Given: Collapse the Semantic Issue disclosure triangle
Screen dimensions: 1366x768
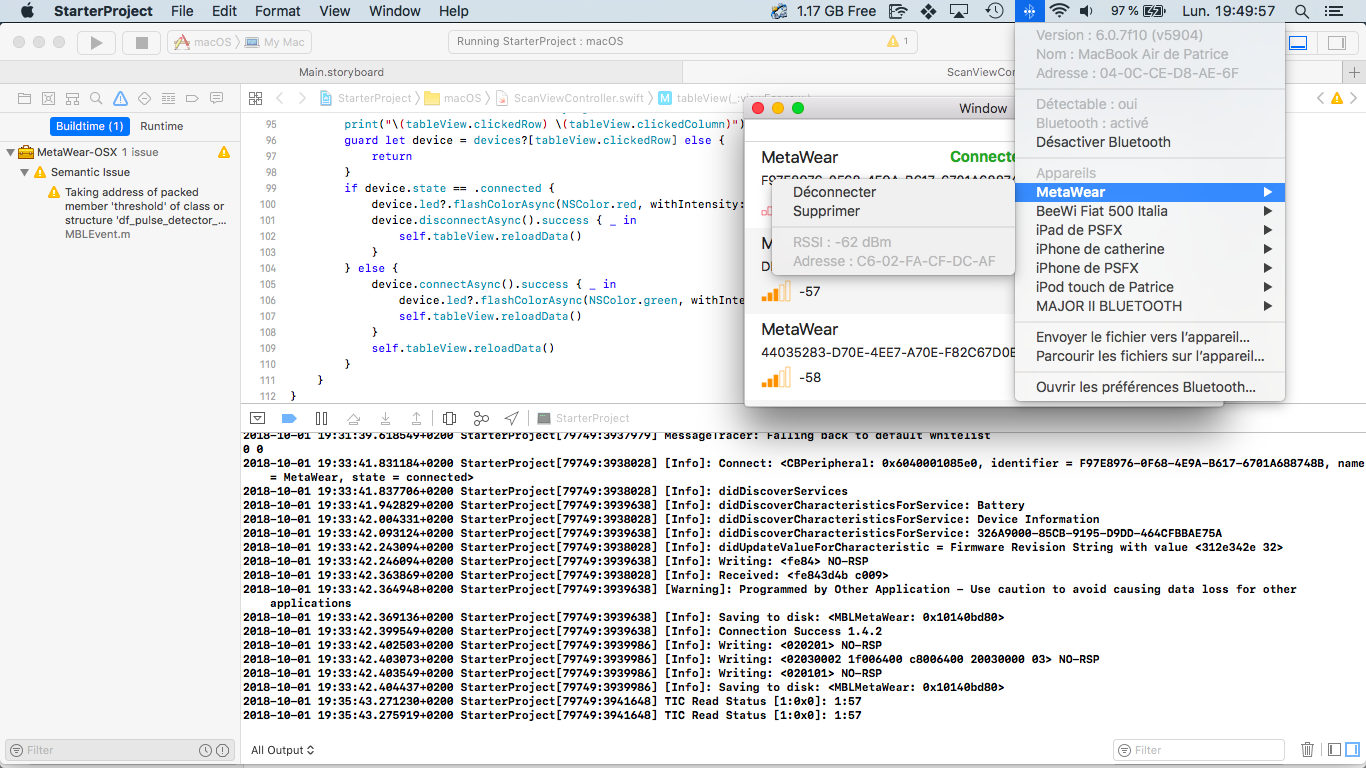Looking at the screenshot, I should [x=26, y=173].
